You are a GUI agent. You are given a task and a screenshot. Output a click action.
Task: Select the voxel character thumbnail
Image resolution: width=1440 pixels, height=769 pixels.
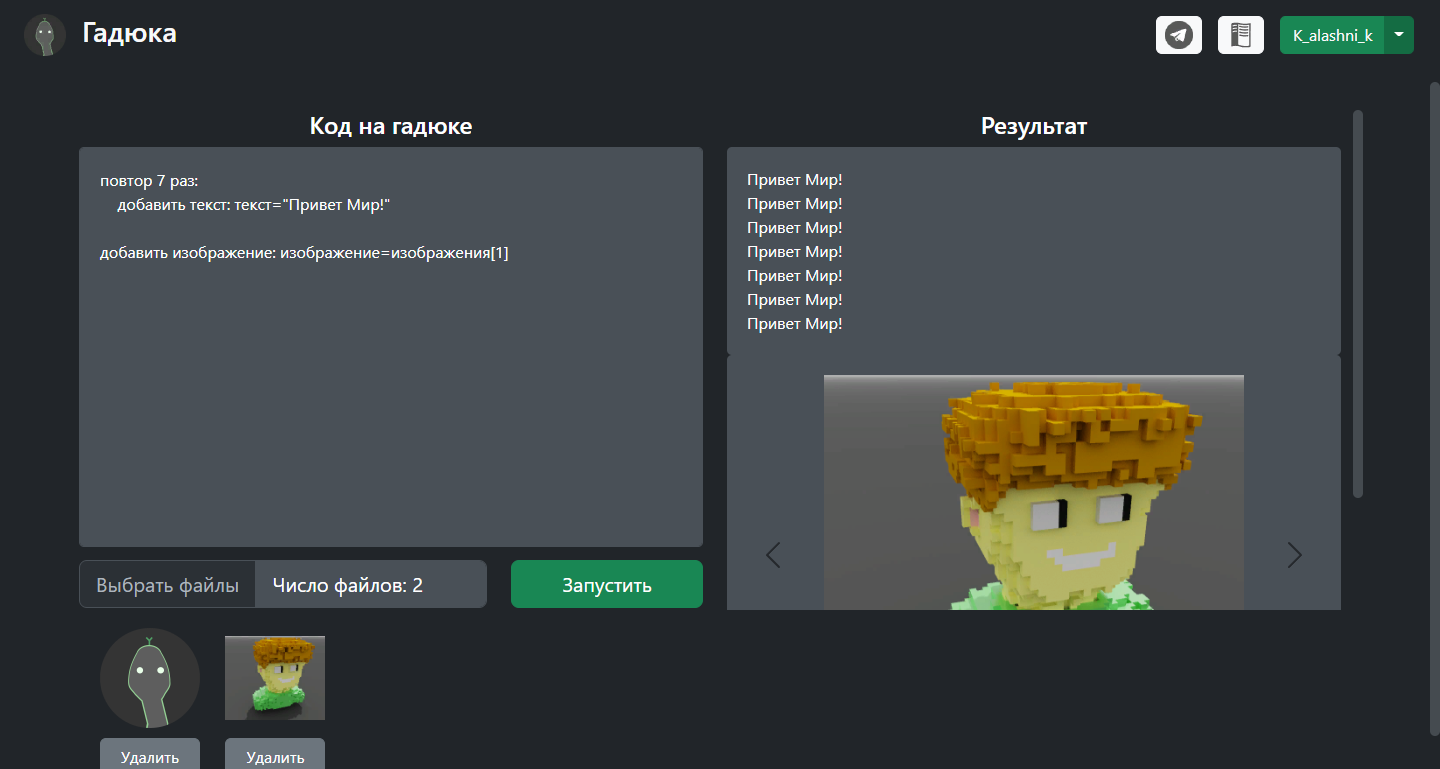(x=275, y=678)
